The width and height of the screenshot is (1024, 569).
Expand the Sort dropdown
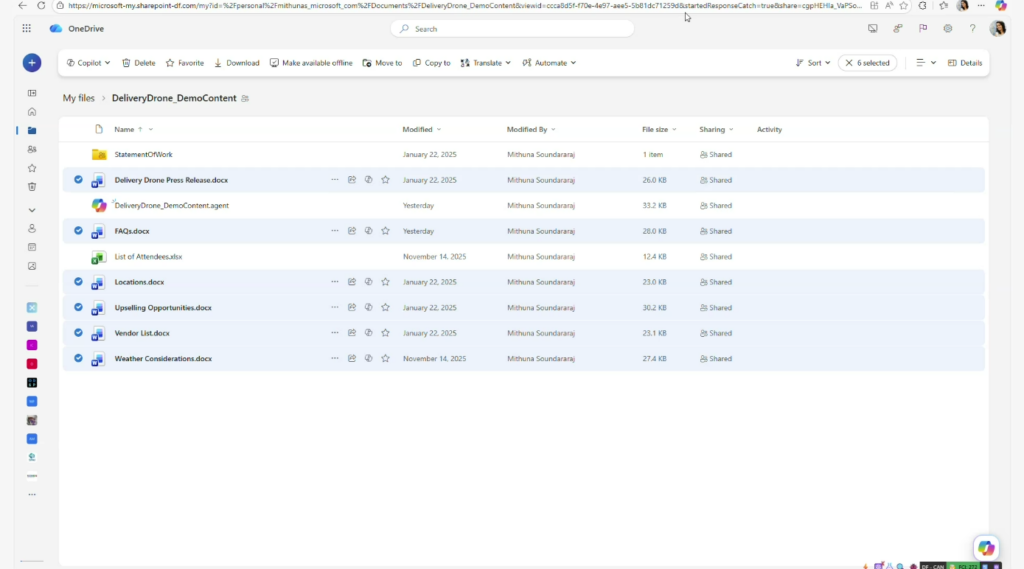click(813, 63)
